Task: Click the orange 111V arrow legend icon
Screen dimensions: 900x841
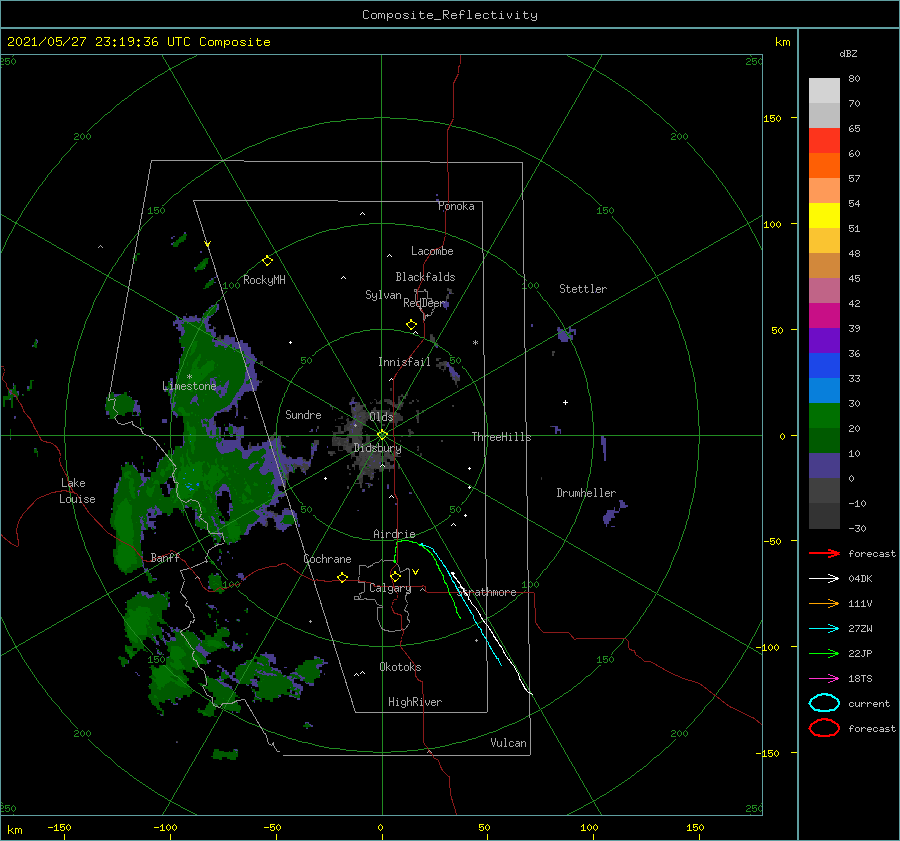Action: [x=824, y=603]
